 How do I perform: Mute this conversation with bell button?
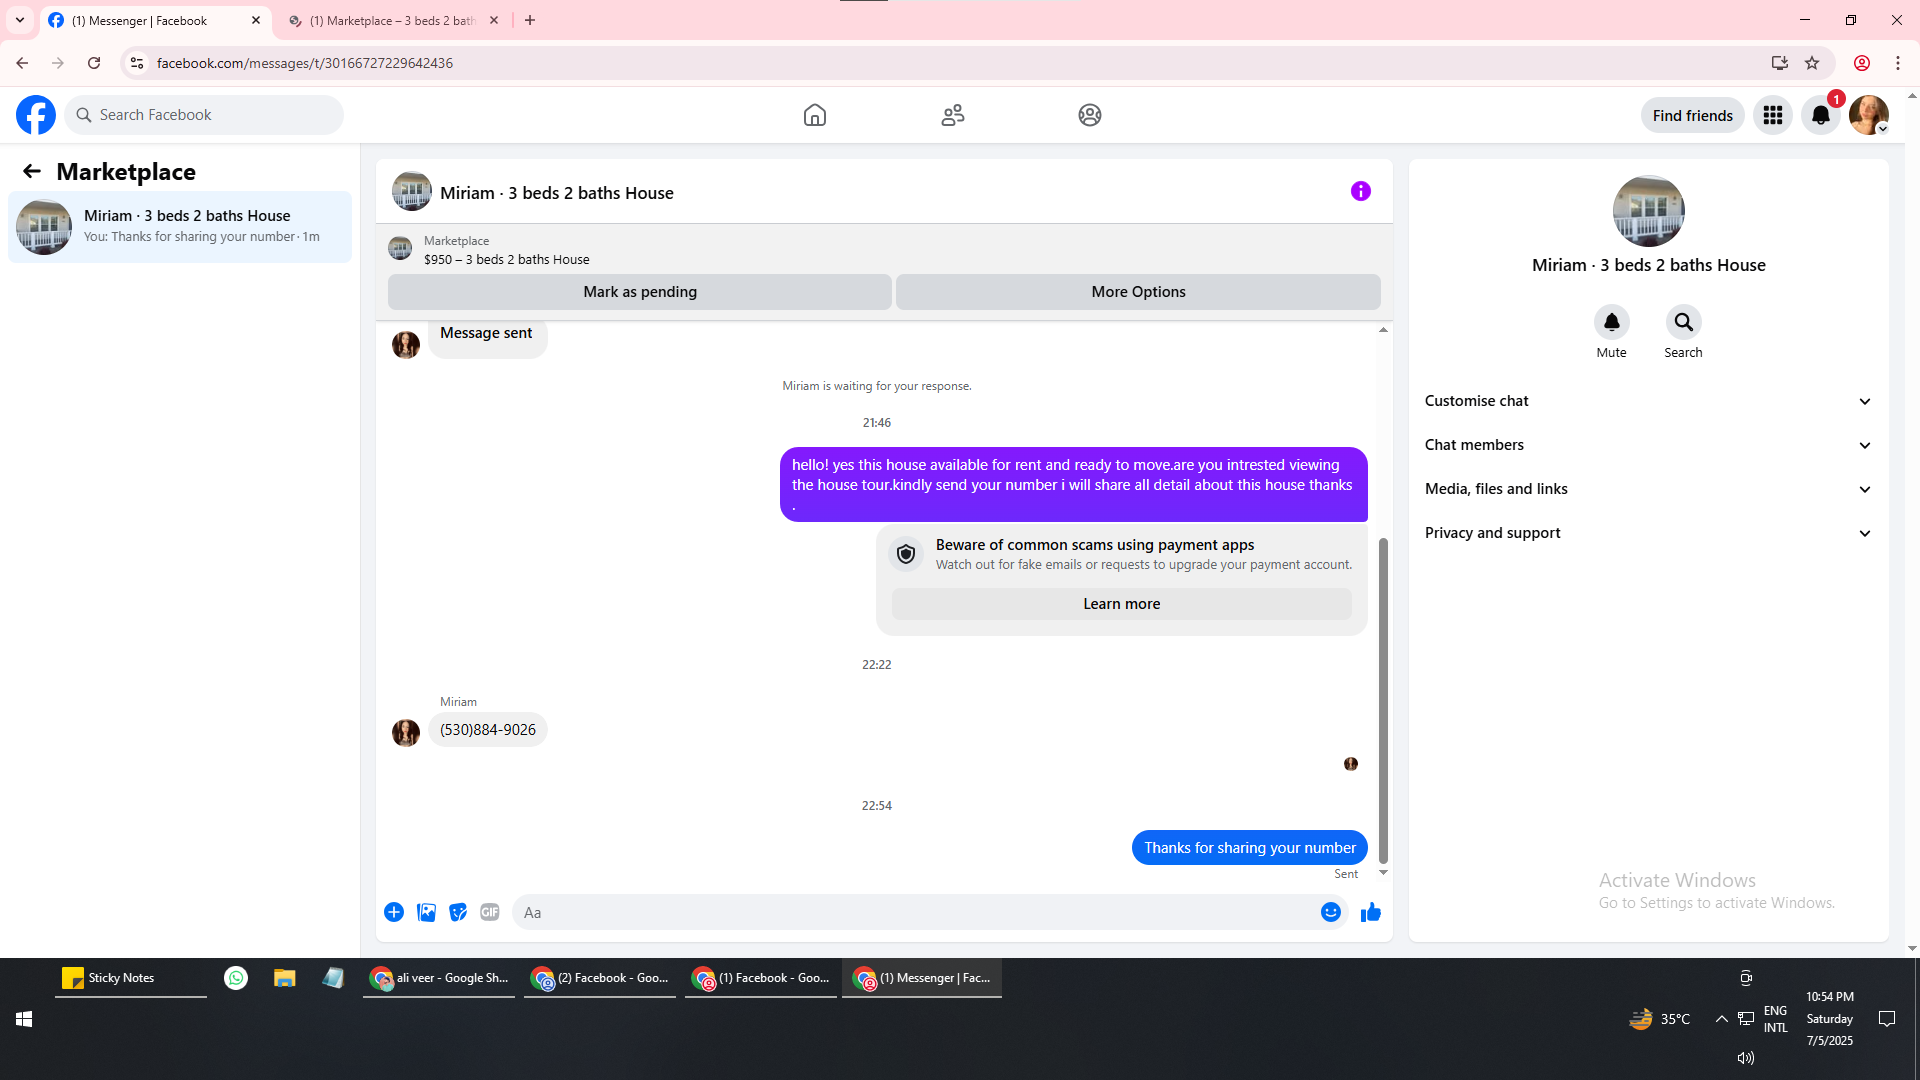[1611, 322]
